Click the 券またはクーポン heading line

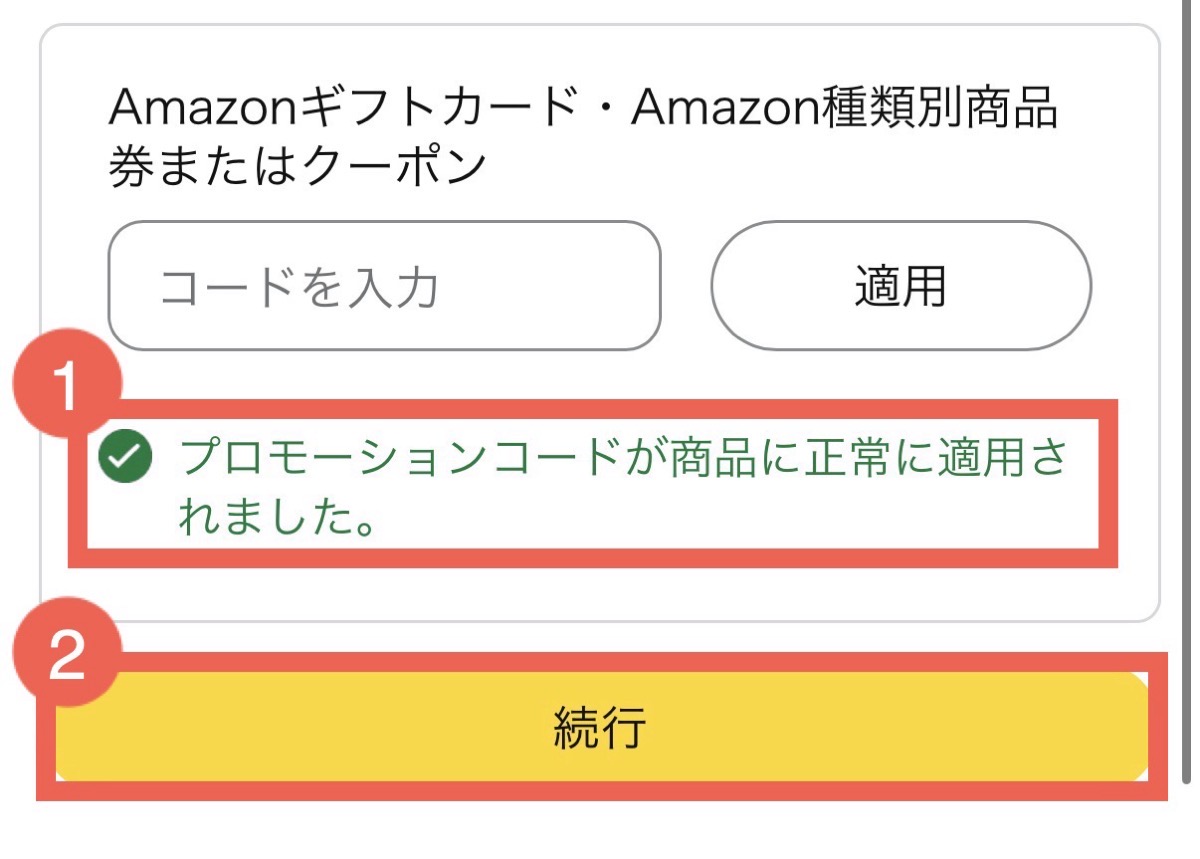pyautogui.click(x=297, y=166)
